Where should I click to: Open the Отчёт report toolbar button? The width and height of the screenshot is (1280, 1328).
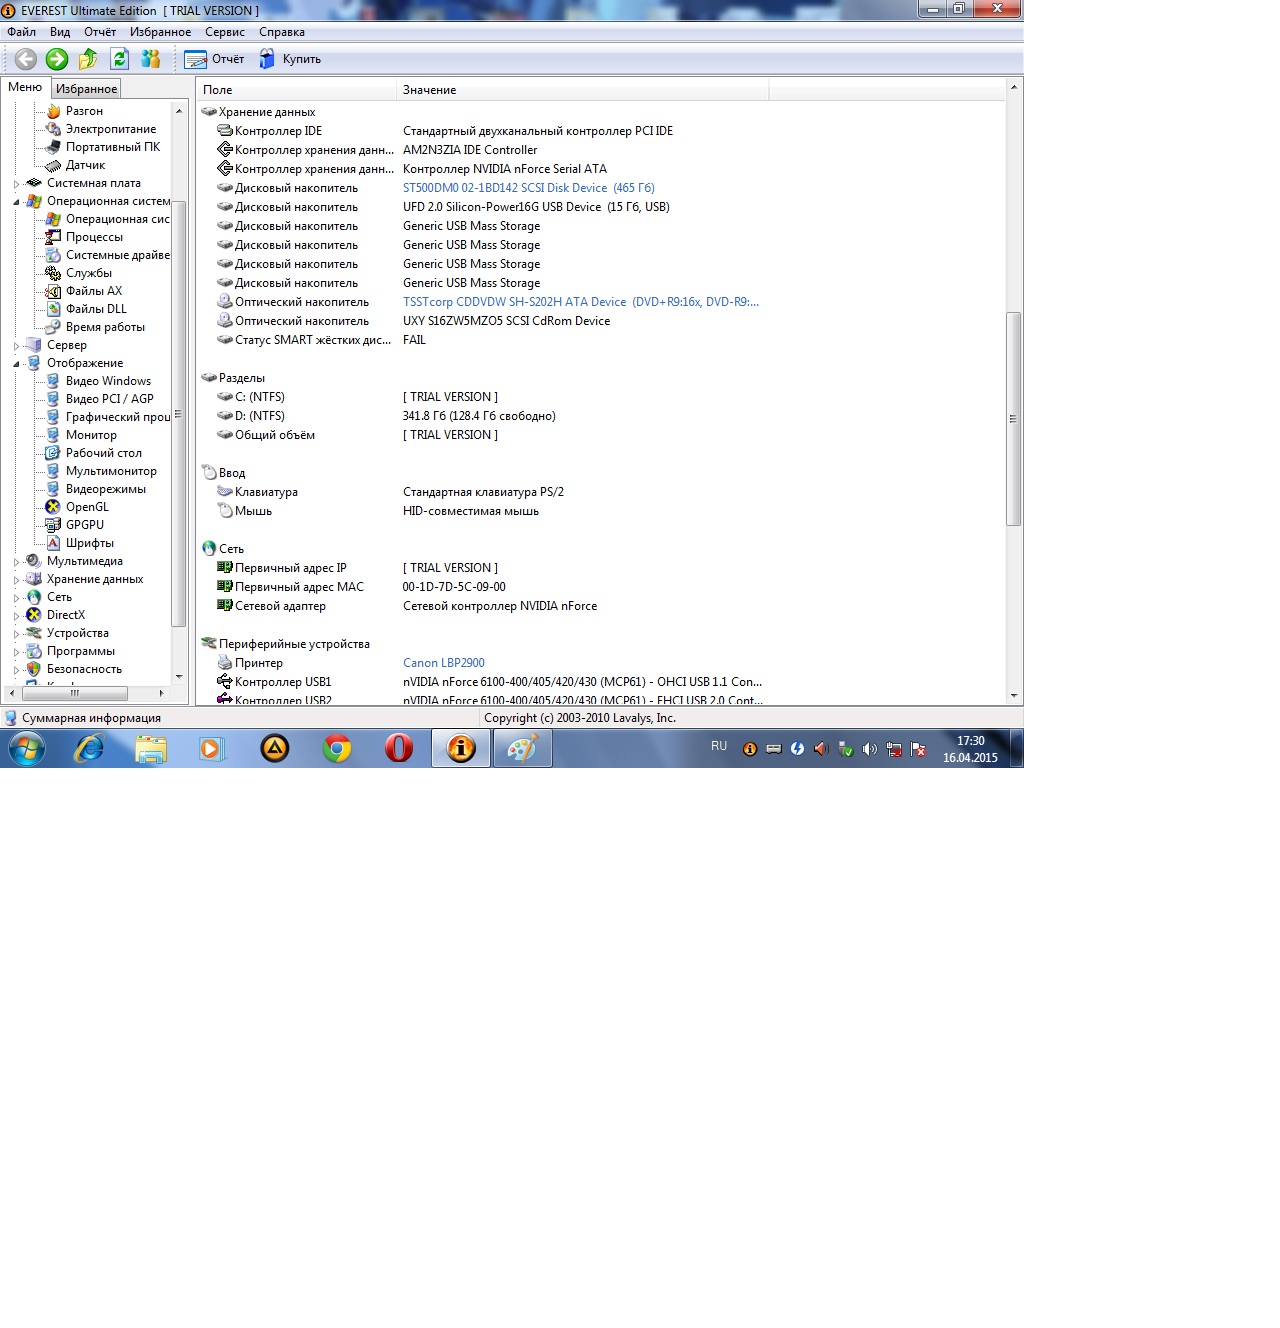[x=215, y=59]
